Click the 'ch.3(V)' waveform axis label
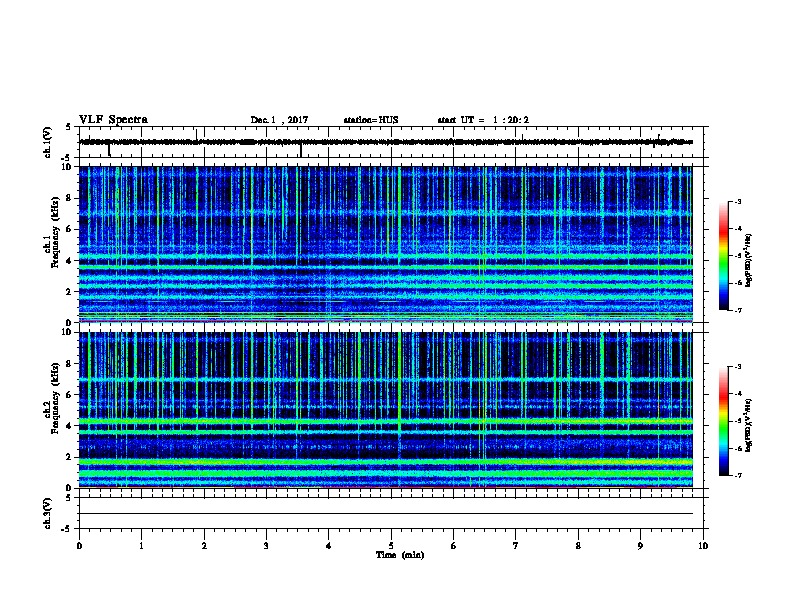The width and height of the screenshot is (792, 612). (47, 514)
